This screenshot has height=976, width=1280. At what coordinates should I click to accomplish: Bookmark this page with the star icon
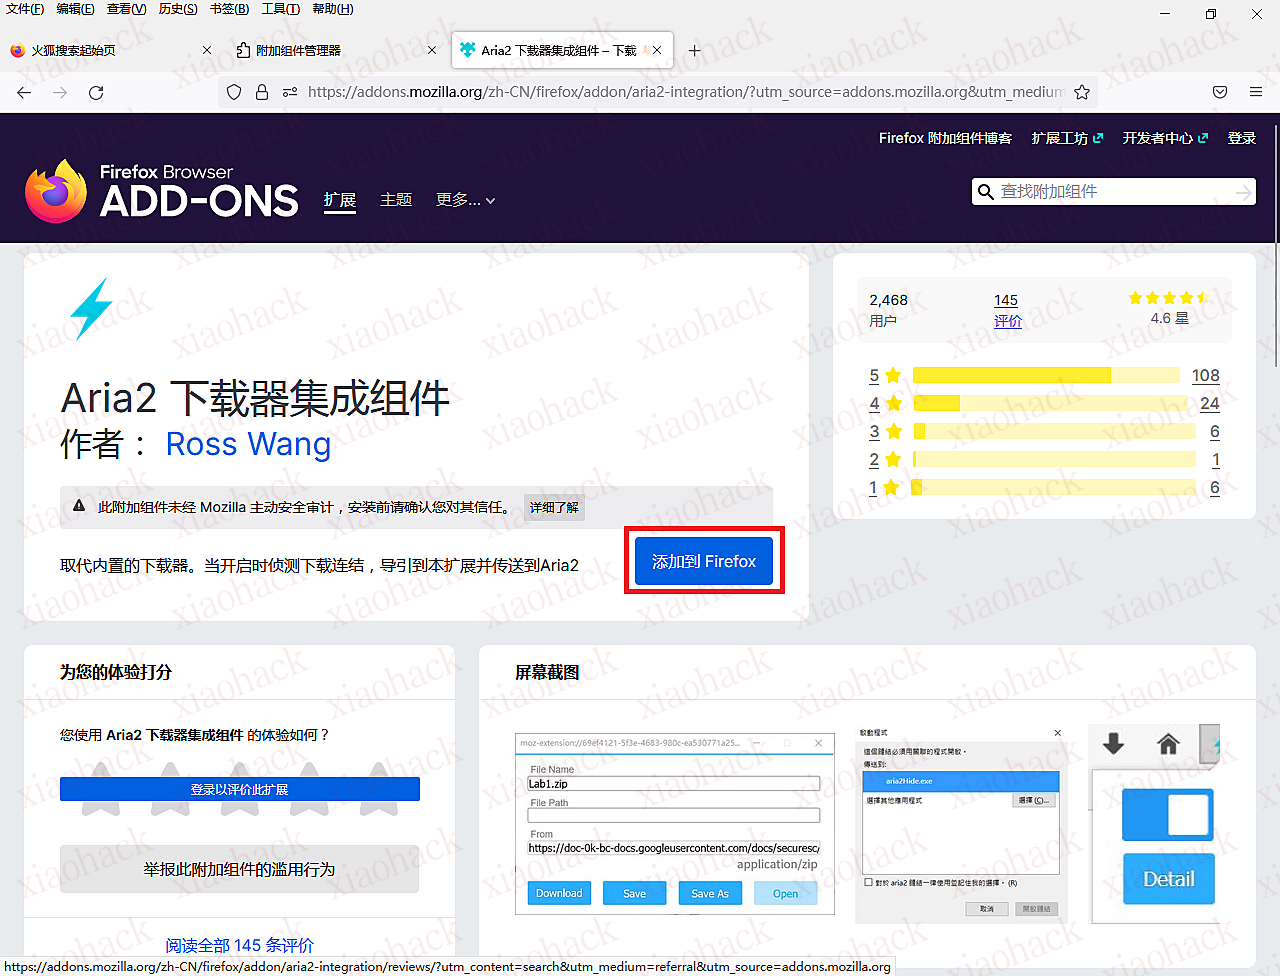click(1081, 92)
